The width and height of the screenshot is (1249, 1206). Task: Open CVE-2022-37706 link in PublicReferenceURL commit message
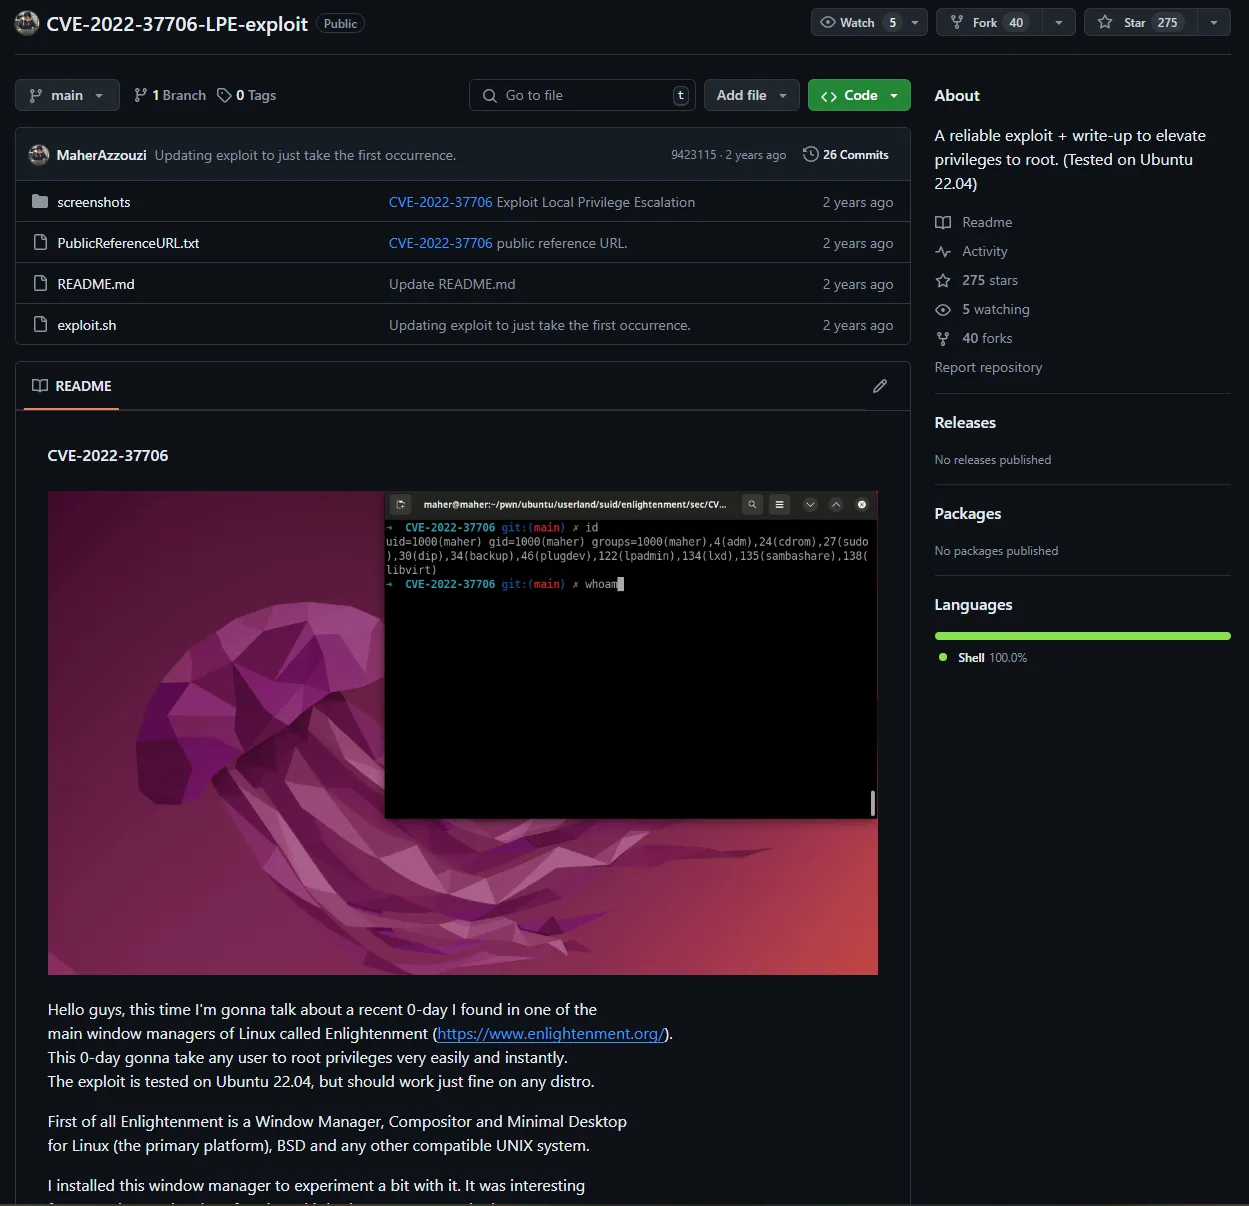[440, 243]
